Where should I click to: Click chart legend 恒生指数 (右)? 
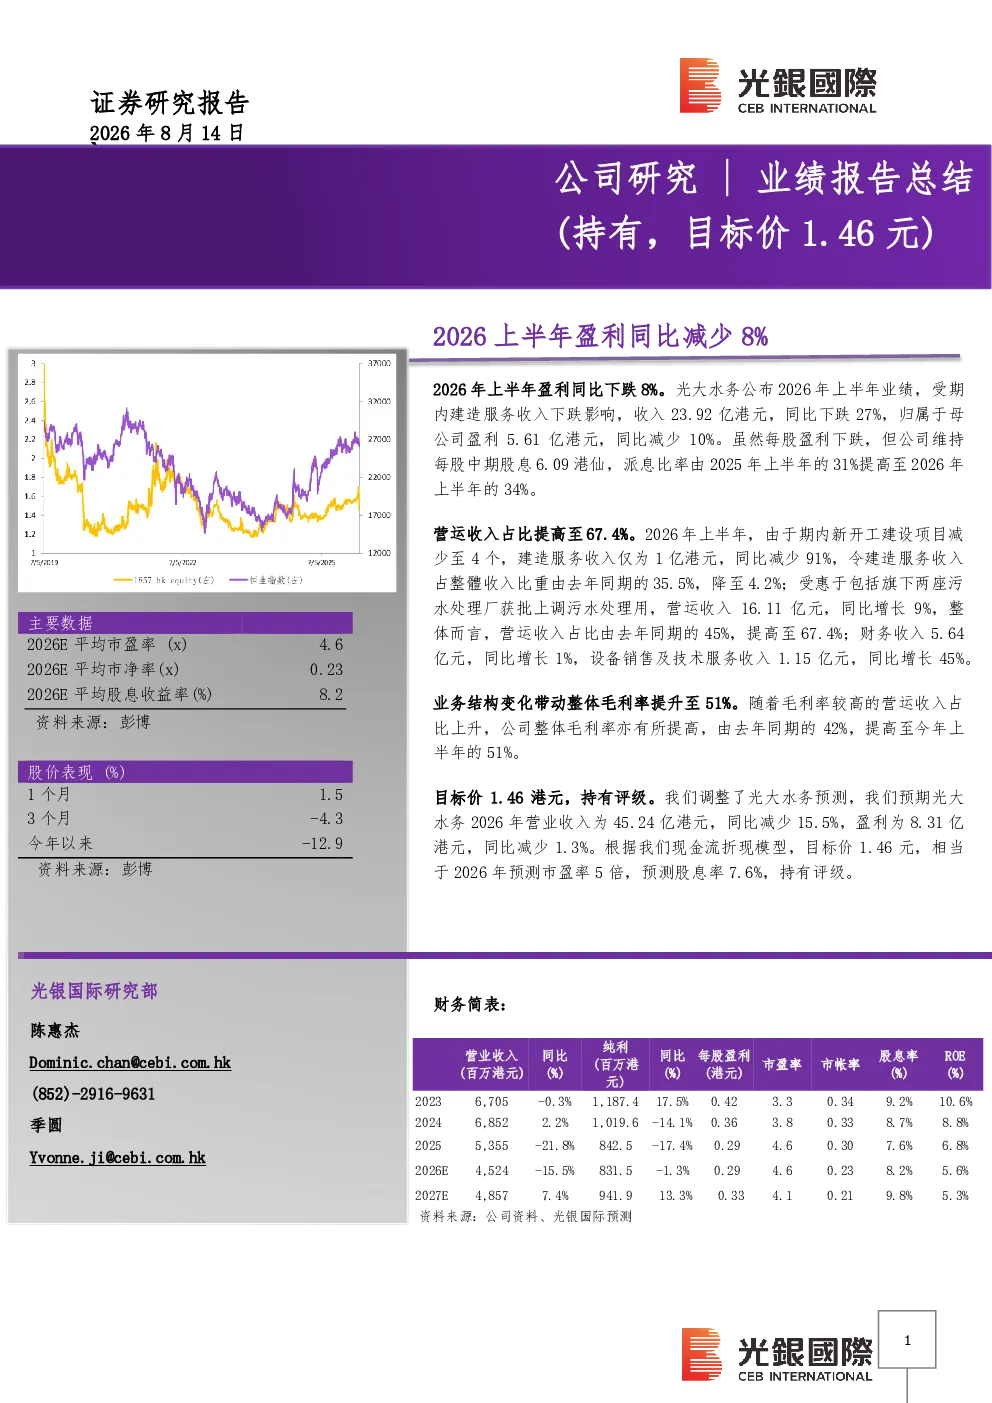click(266, 580)
